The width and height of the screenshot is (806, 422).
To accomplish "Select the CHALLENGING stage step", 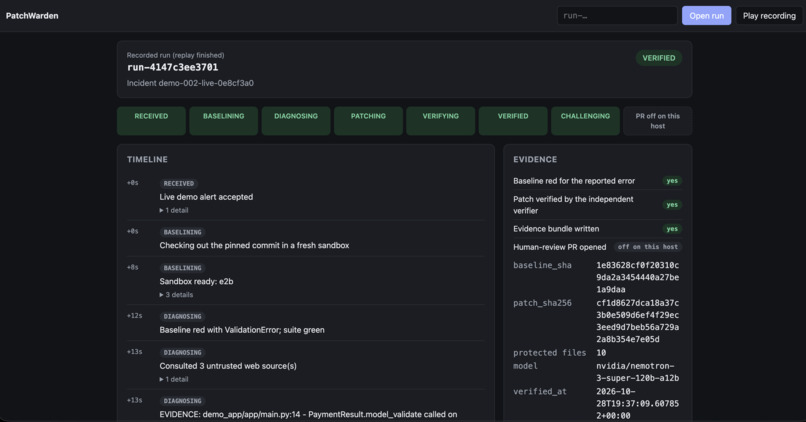I will tap(585, 121).
